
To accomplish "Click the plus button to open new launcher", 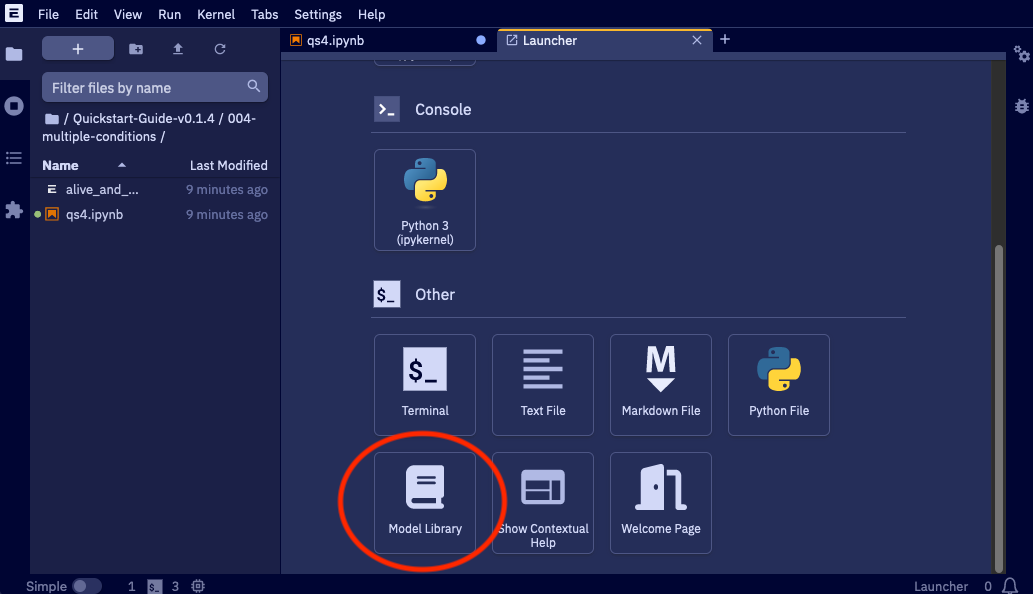I will tap(78, 49).
